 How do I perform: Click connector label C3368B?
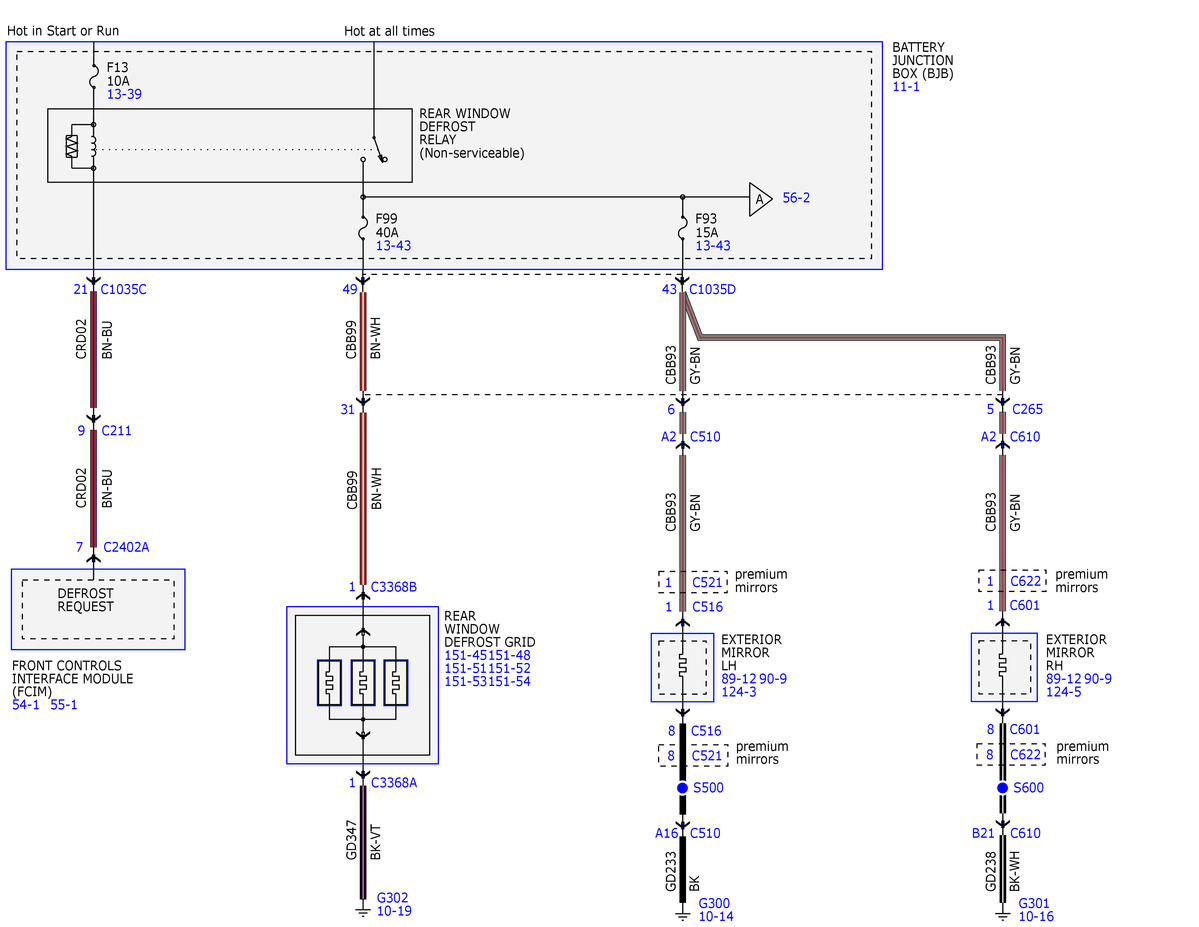394,587
